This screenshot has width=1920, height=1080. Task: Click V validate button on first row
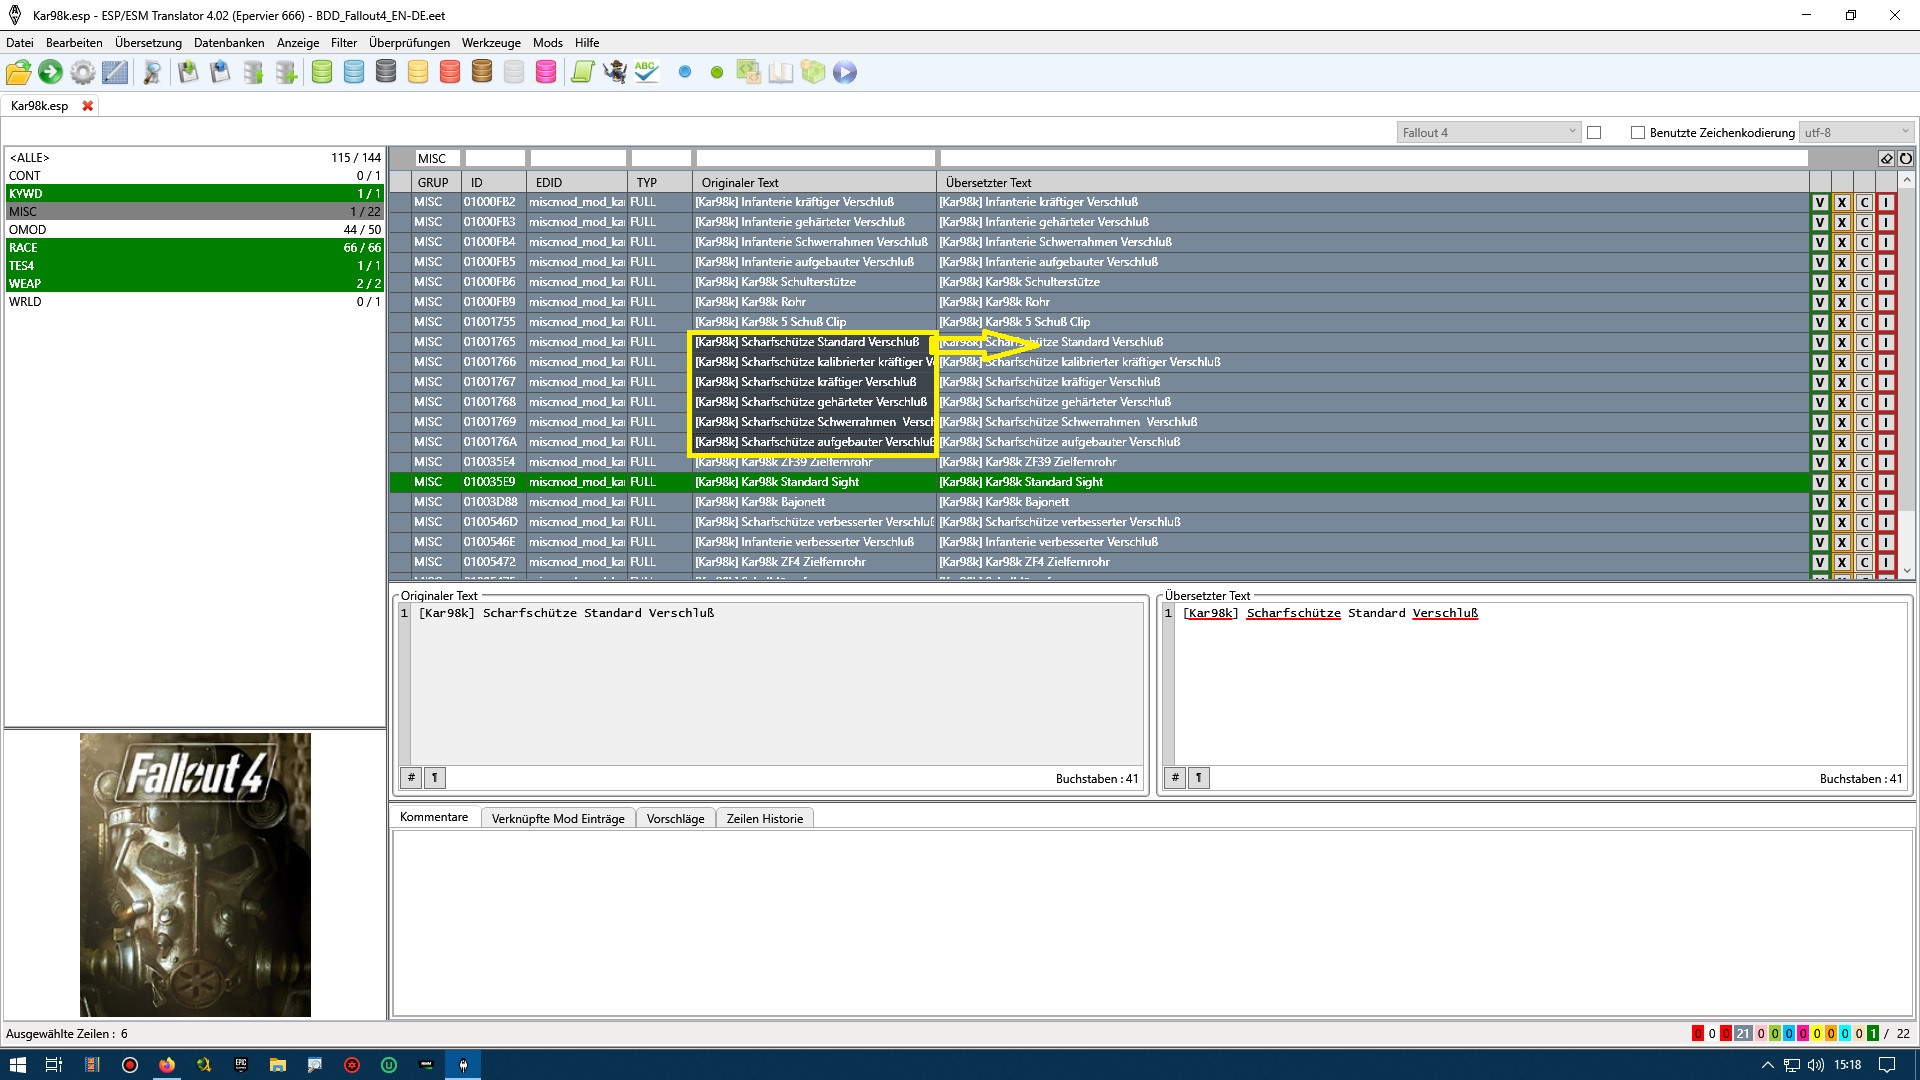pyautogui.click(x=1820, y=202)
